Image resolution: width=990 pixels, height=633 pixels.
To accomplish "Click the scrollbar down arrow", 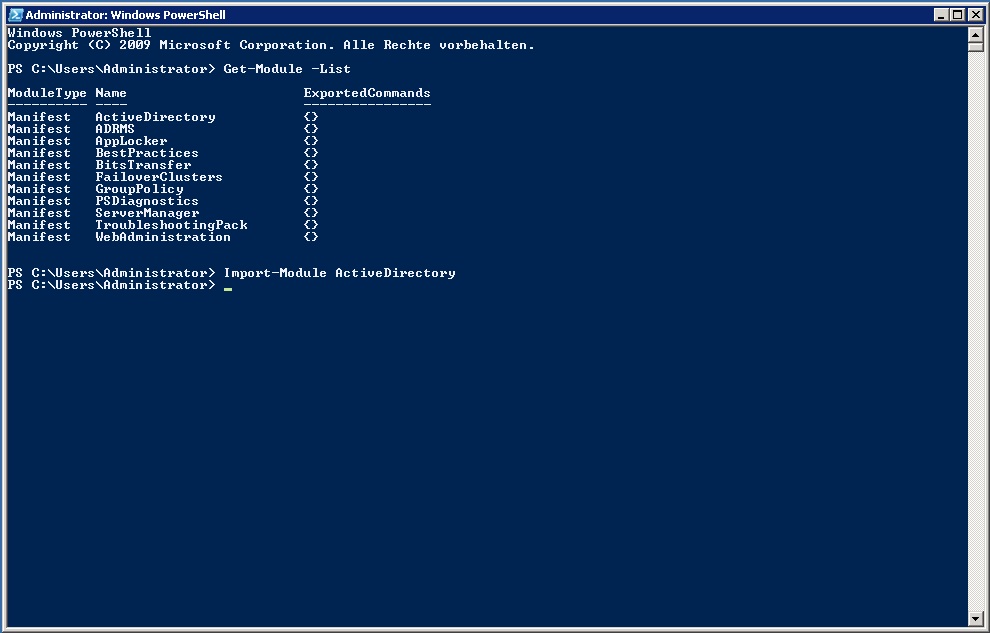I will point(976,618).
